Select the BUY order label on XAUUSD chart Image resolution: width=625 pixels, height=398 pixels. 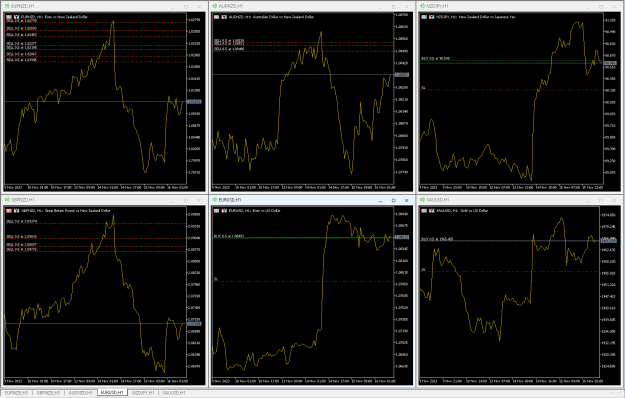coord(437,239)
